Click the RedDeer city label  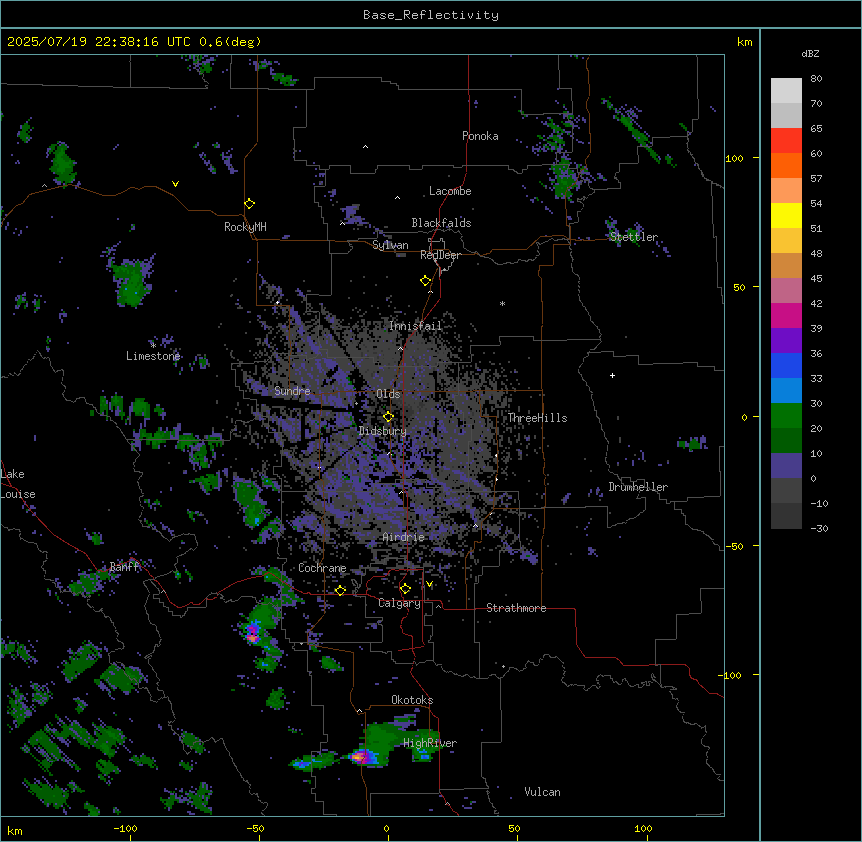[440, 255]
